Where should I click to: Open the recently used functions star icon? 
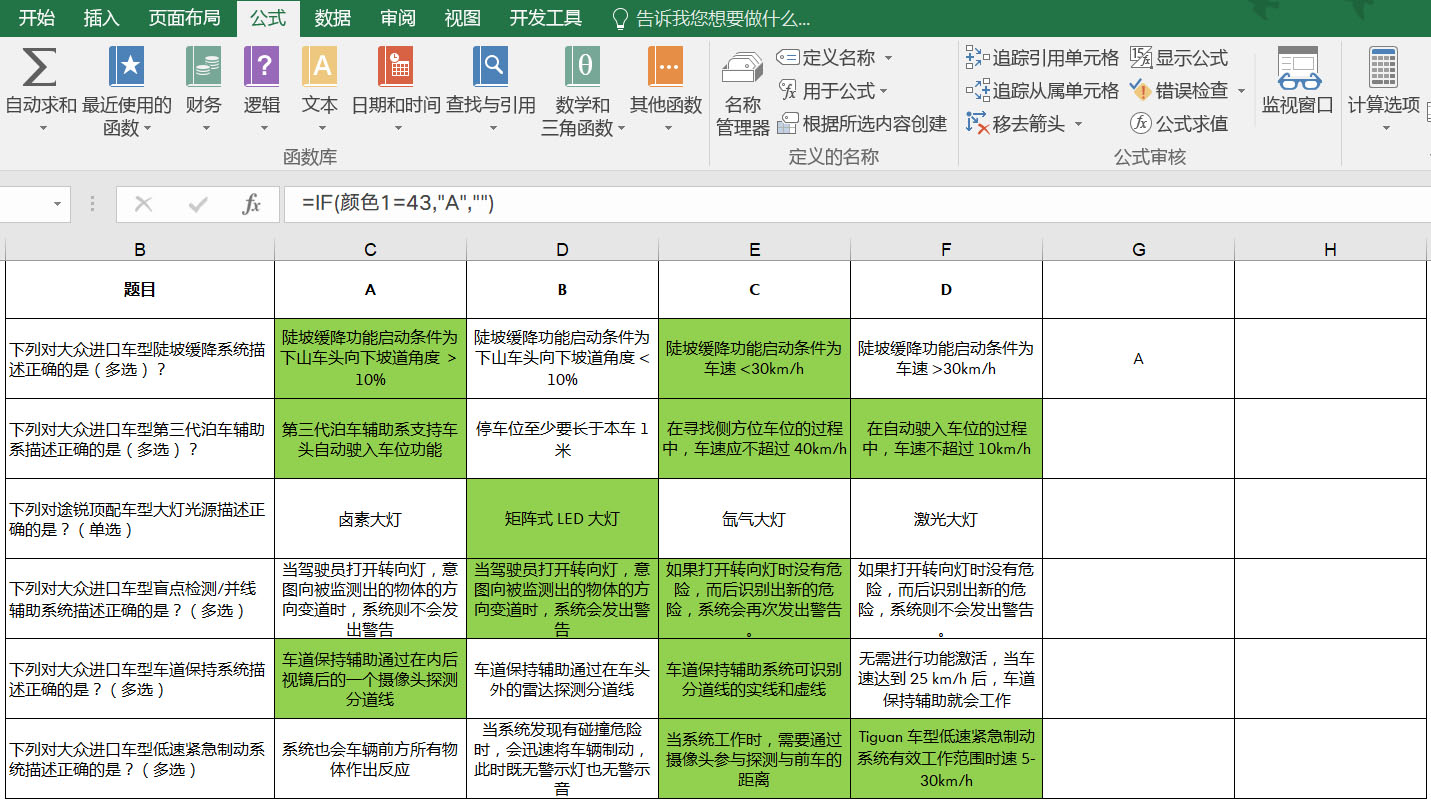(x=127, y=68)
